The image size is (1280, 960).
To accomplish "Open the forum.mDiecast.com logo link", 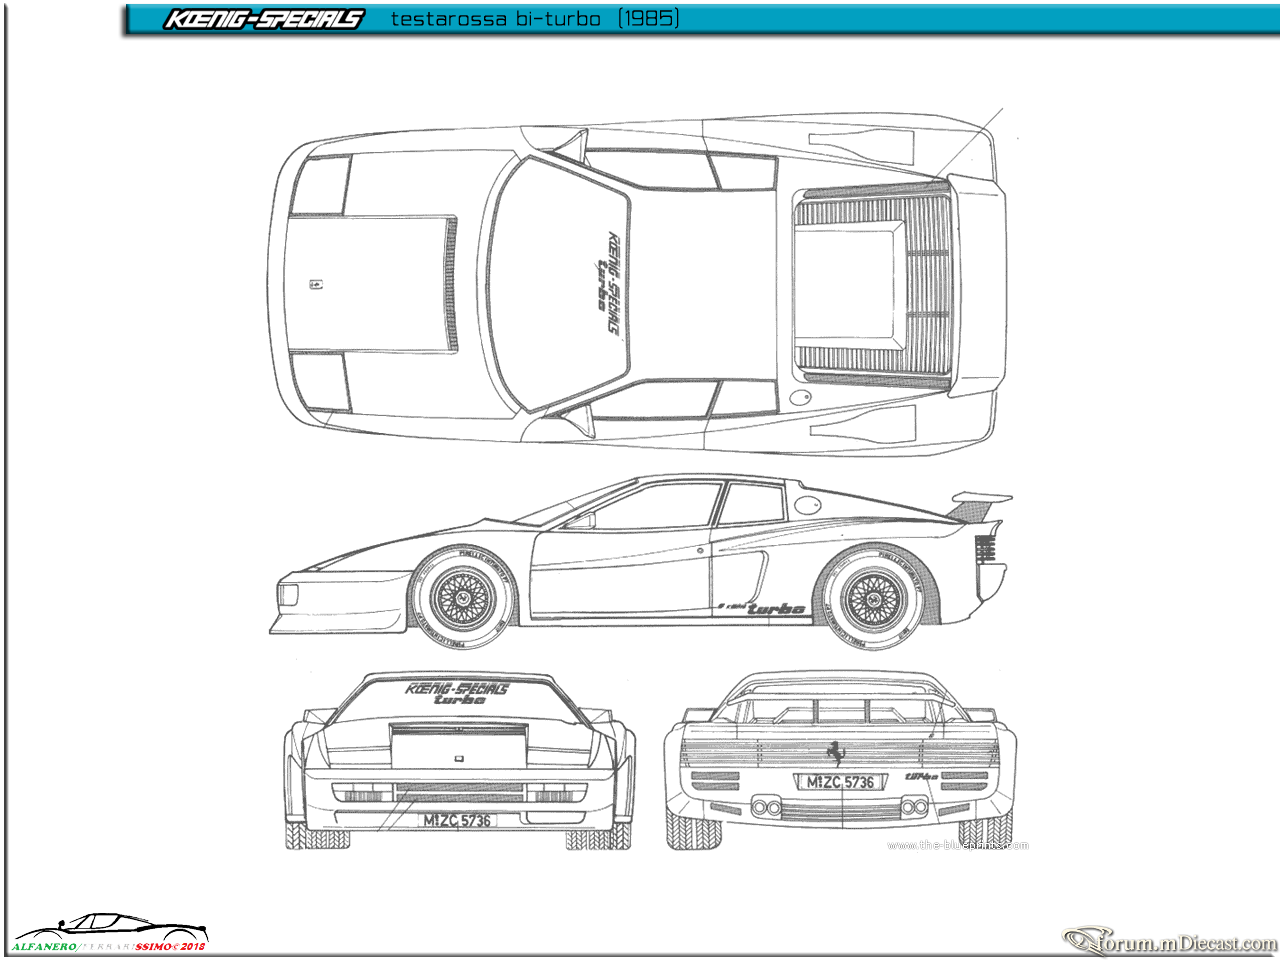I will [1170, 940].
